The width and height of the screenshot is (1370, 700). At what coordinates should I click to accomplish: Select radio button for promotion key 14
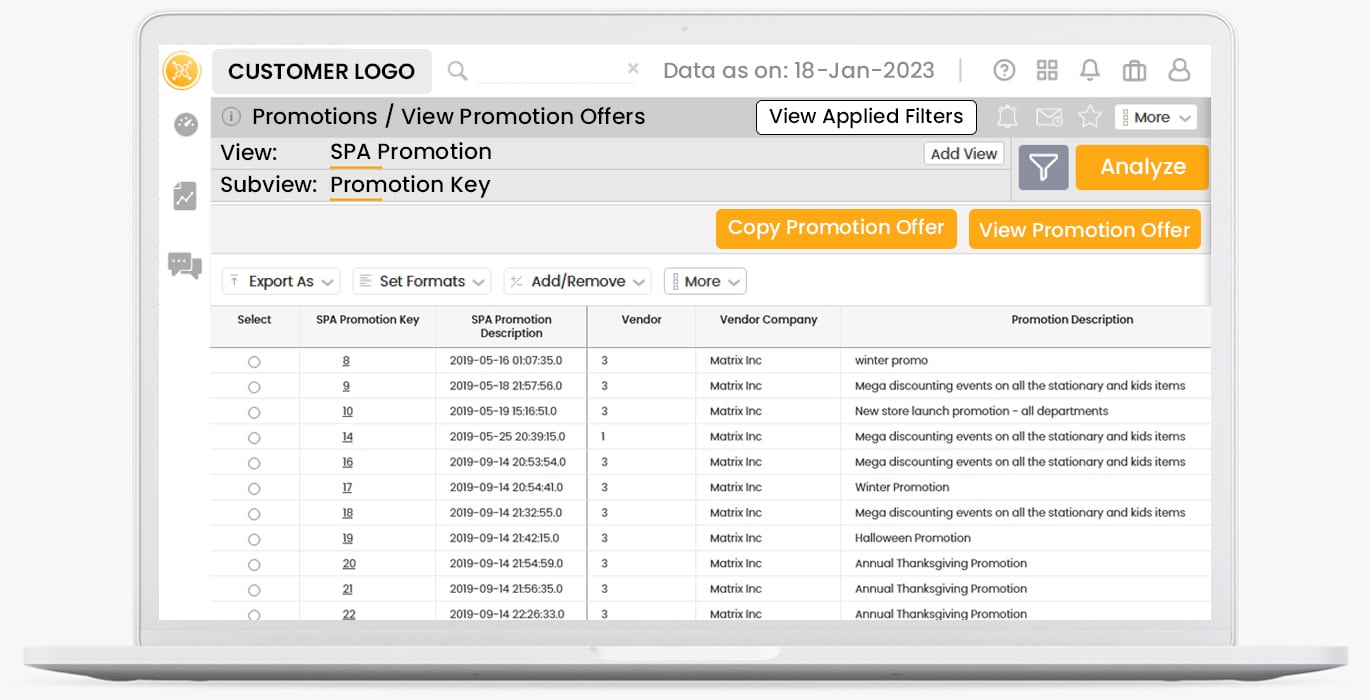coord(254,438)
